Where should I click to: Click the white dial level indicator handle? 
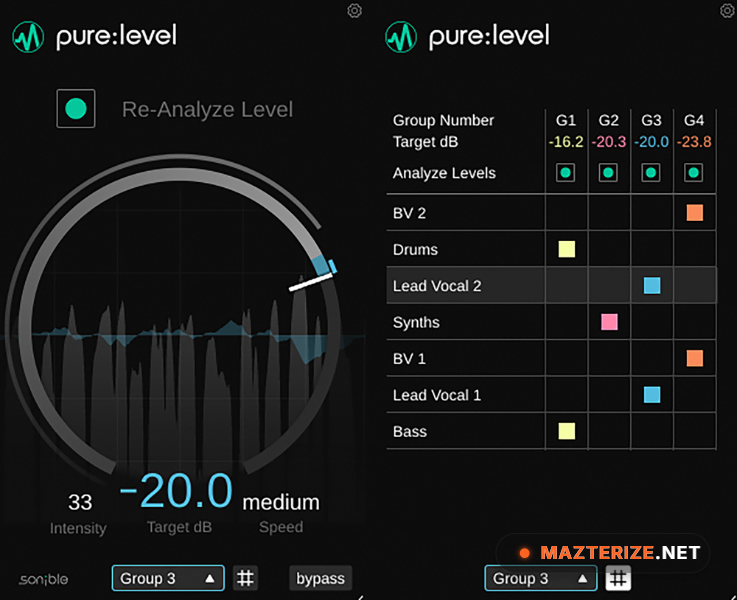point(311,282)
